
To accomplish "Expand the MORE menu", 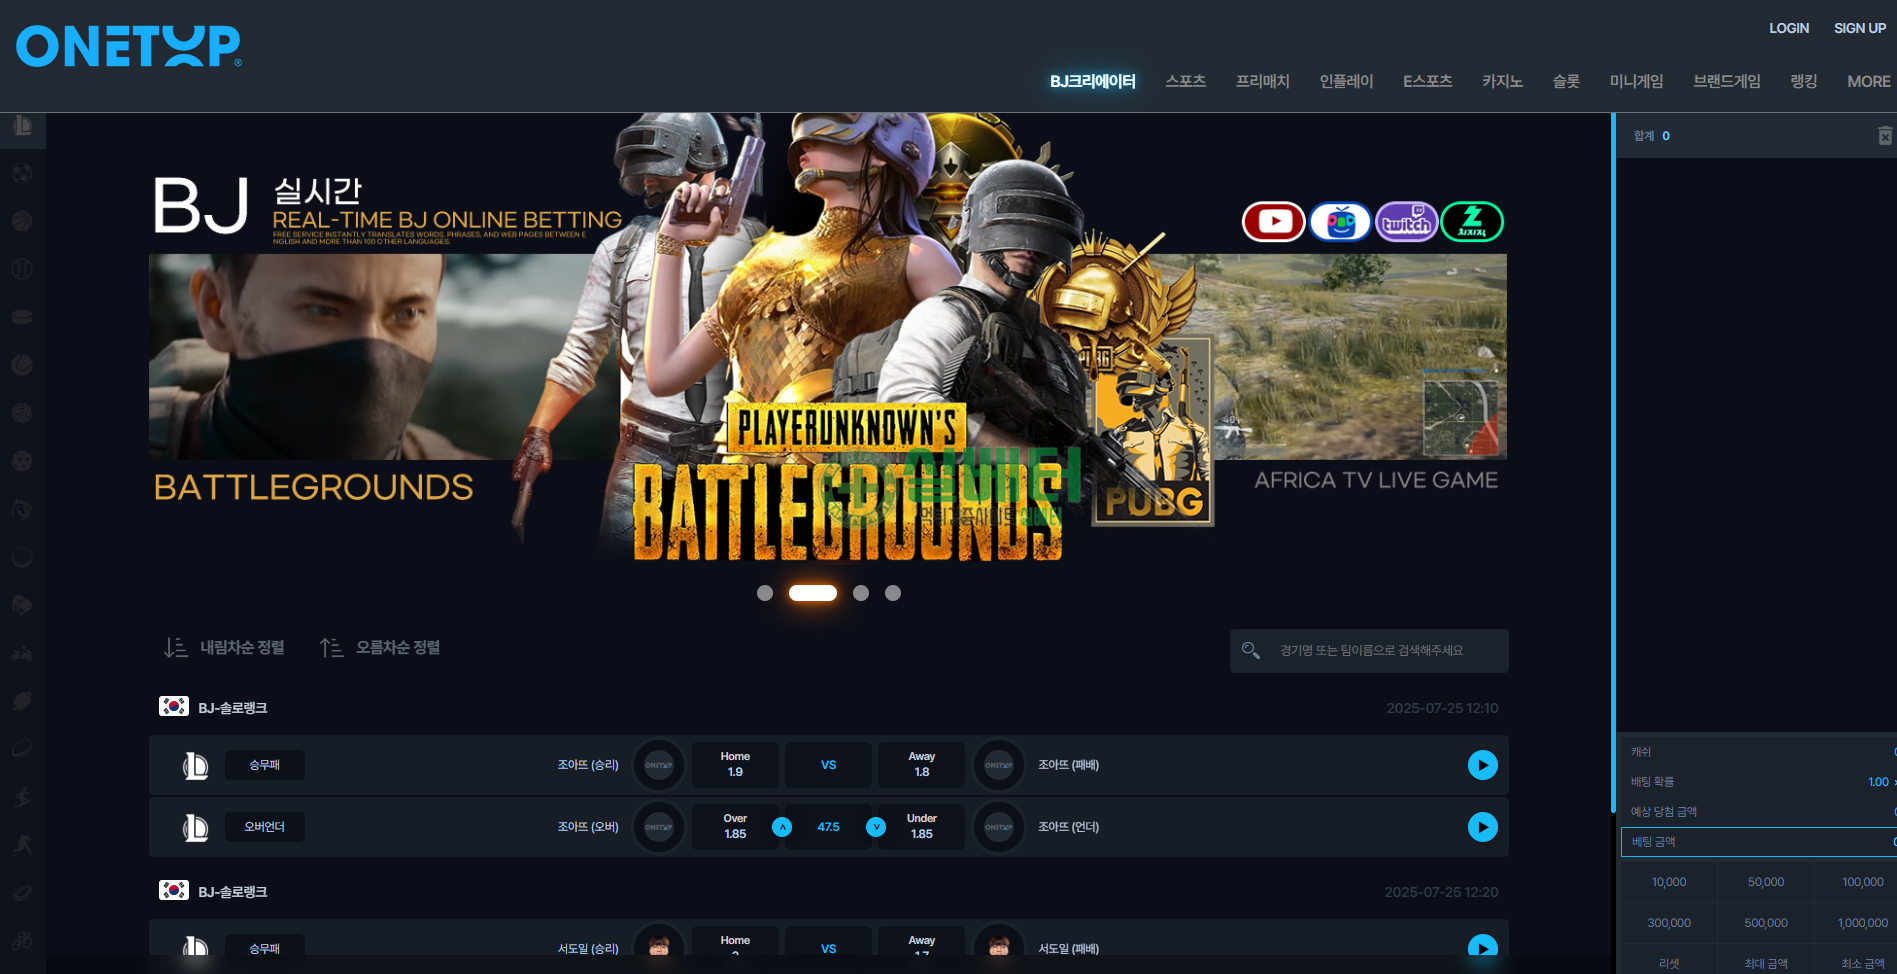I will (1868, 81).
